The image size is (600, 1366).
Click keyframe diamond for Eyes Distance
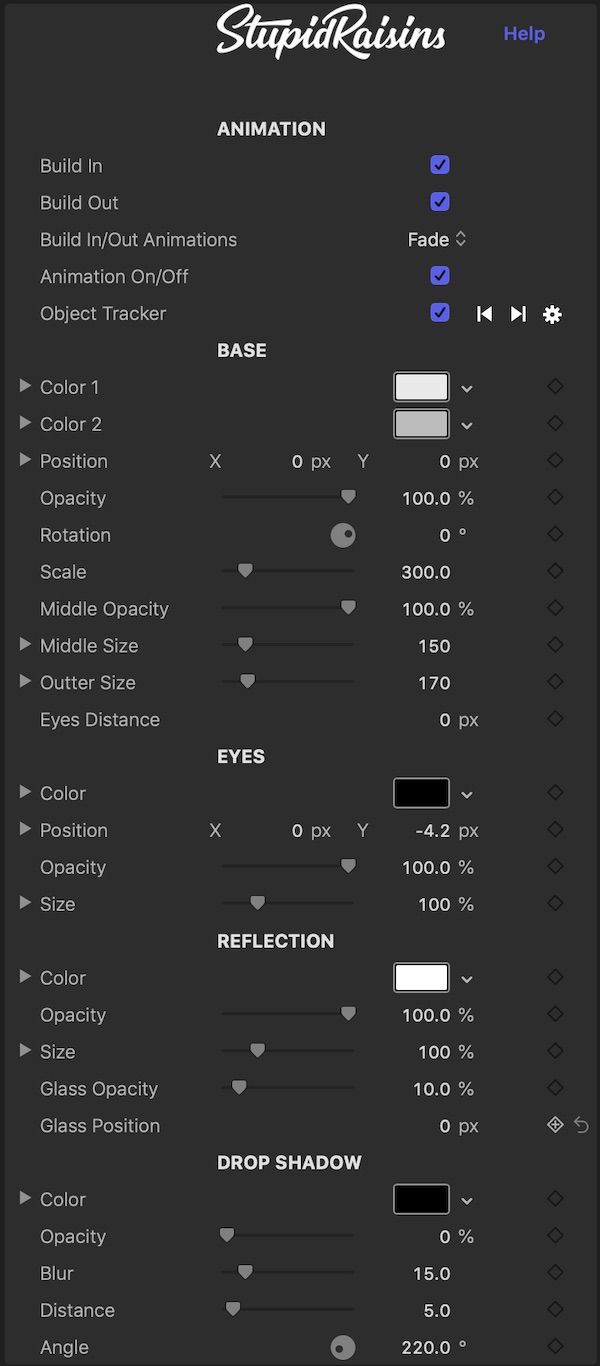tap(555, 720)
